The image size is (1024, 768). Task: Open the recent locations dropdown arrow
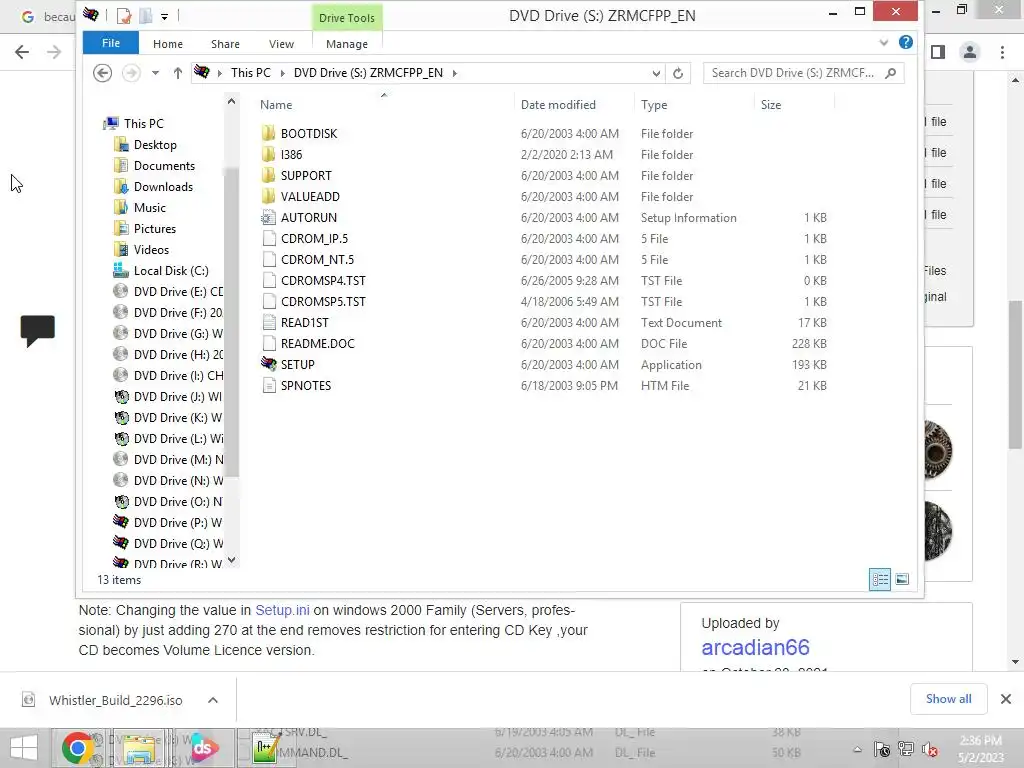click(155, 72)
